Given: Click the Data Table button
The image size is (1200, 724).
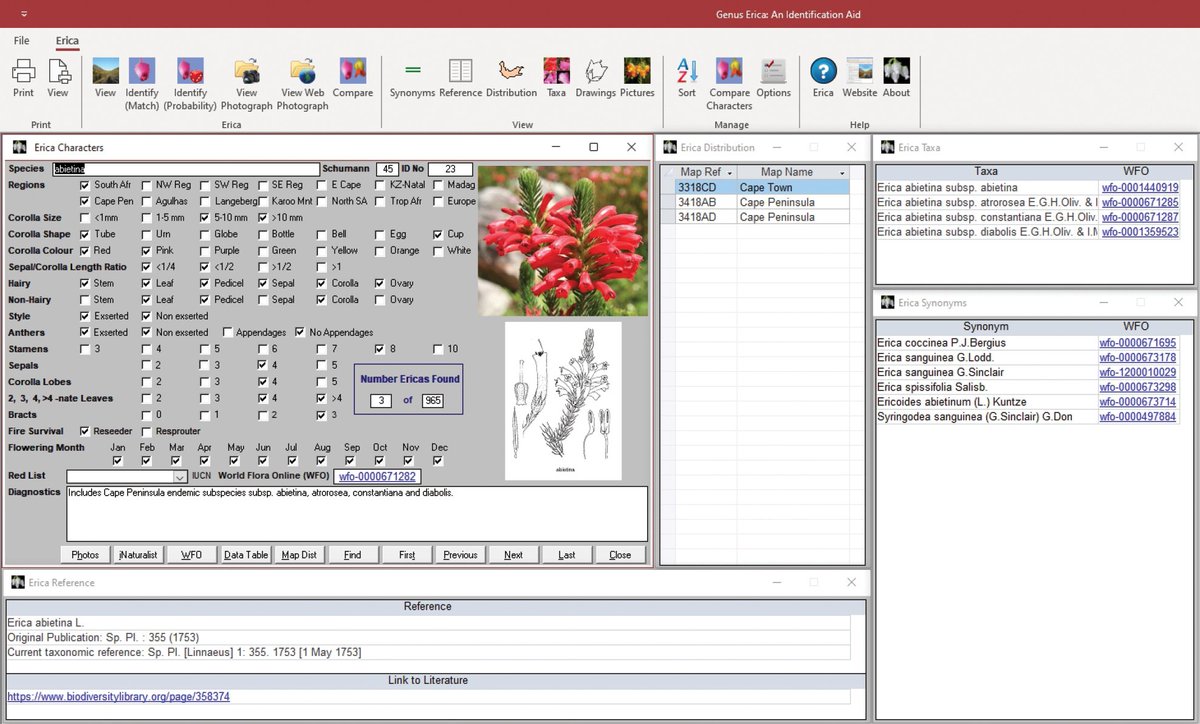Looking at the screenshot, I should click(245, 555).
